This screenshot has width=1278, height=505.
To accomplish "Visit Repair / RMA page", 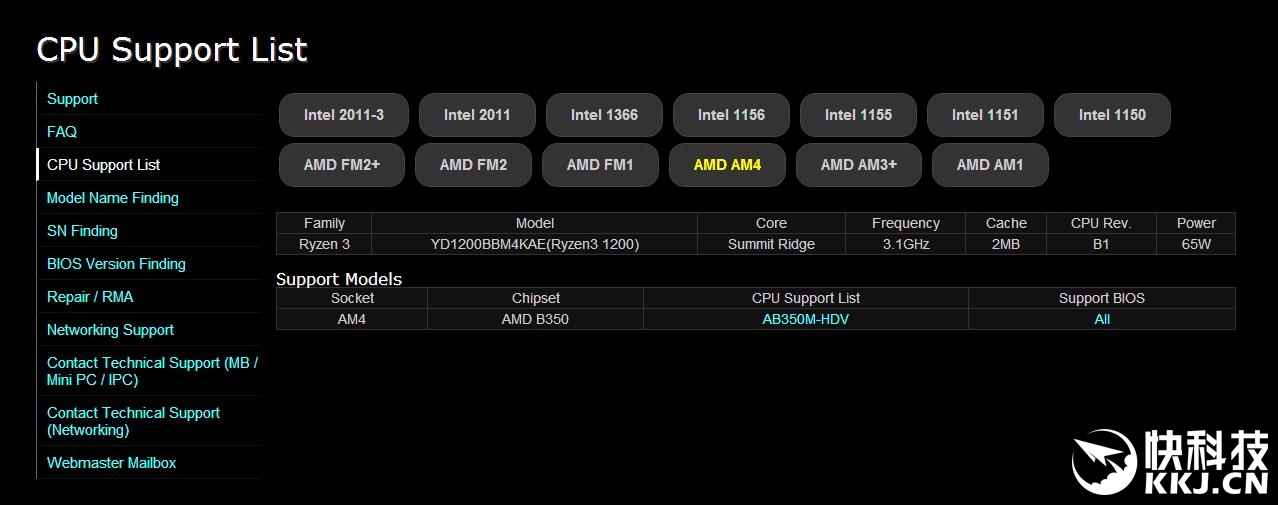I will click(90, 297).
